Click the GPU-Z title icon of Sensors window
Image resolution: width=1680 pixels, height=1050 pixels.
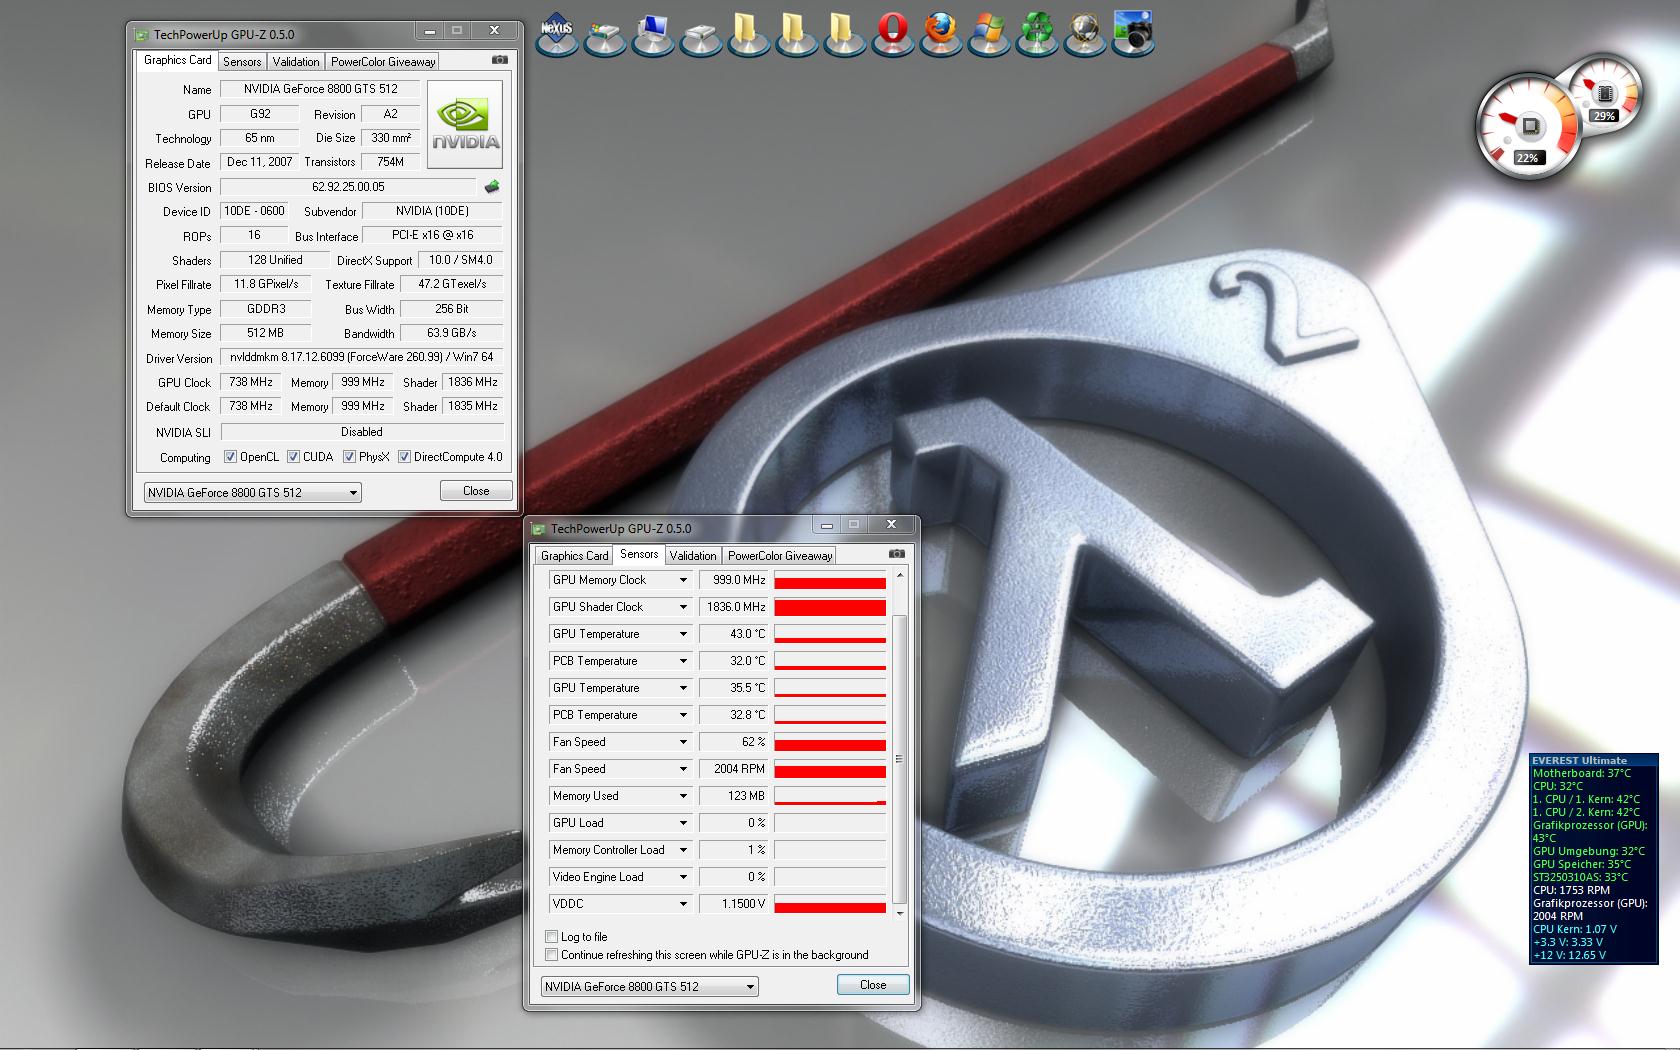[x=538, y=529]
